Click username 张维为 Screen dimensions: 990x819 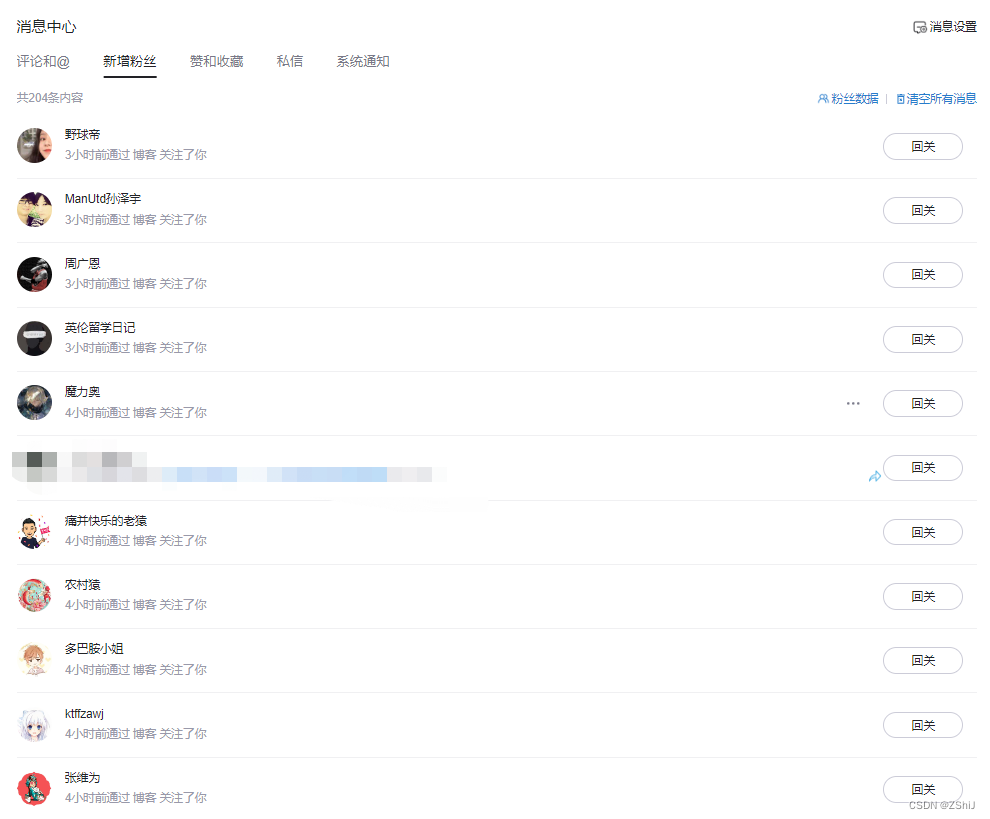[x=82, y=778]
